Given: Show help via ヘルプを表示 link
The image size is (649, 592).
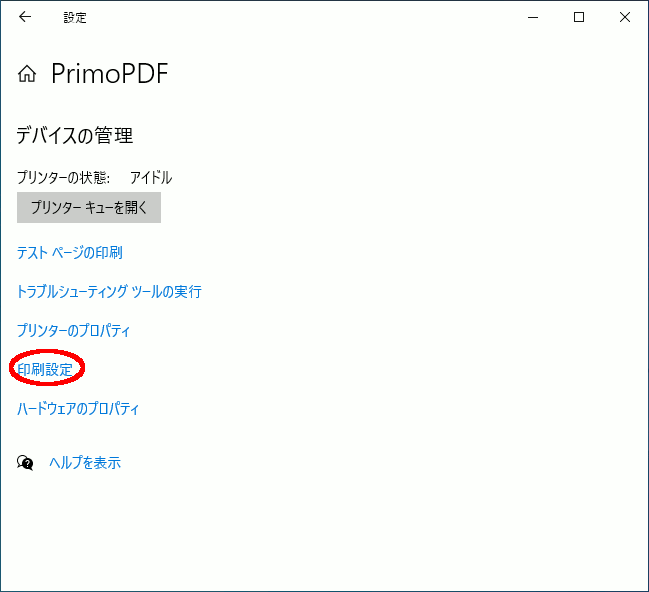Looking at the screenshot, I should click(x=85, y=462).
